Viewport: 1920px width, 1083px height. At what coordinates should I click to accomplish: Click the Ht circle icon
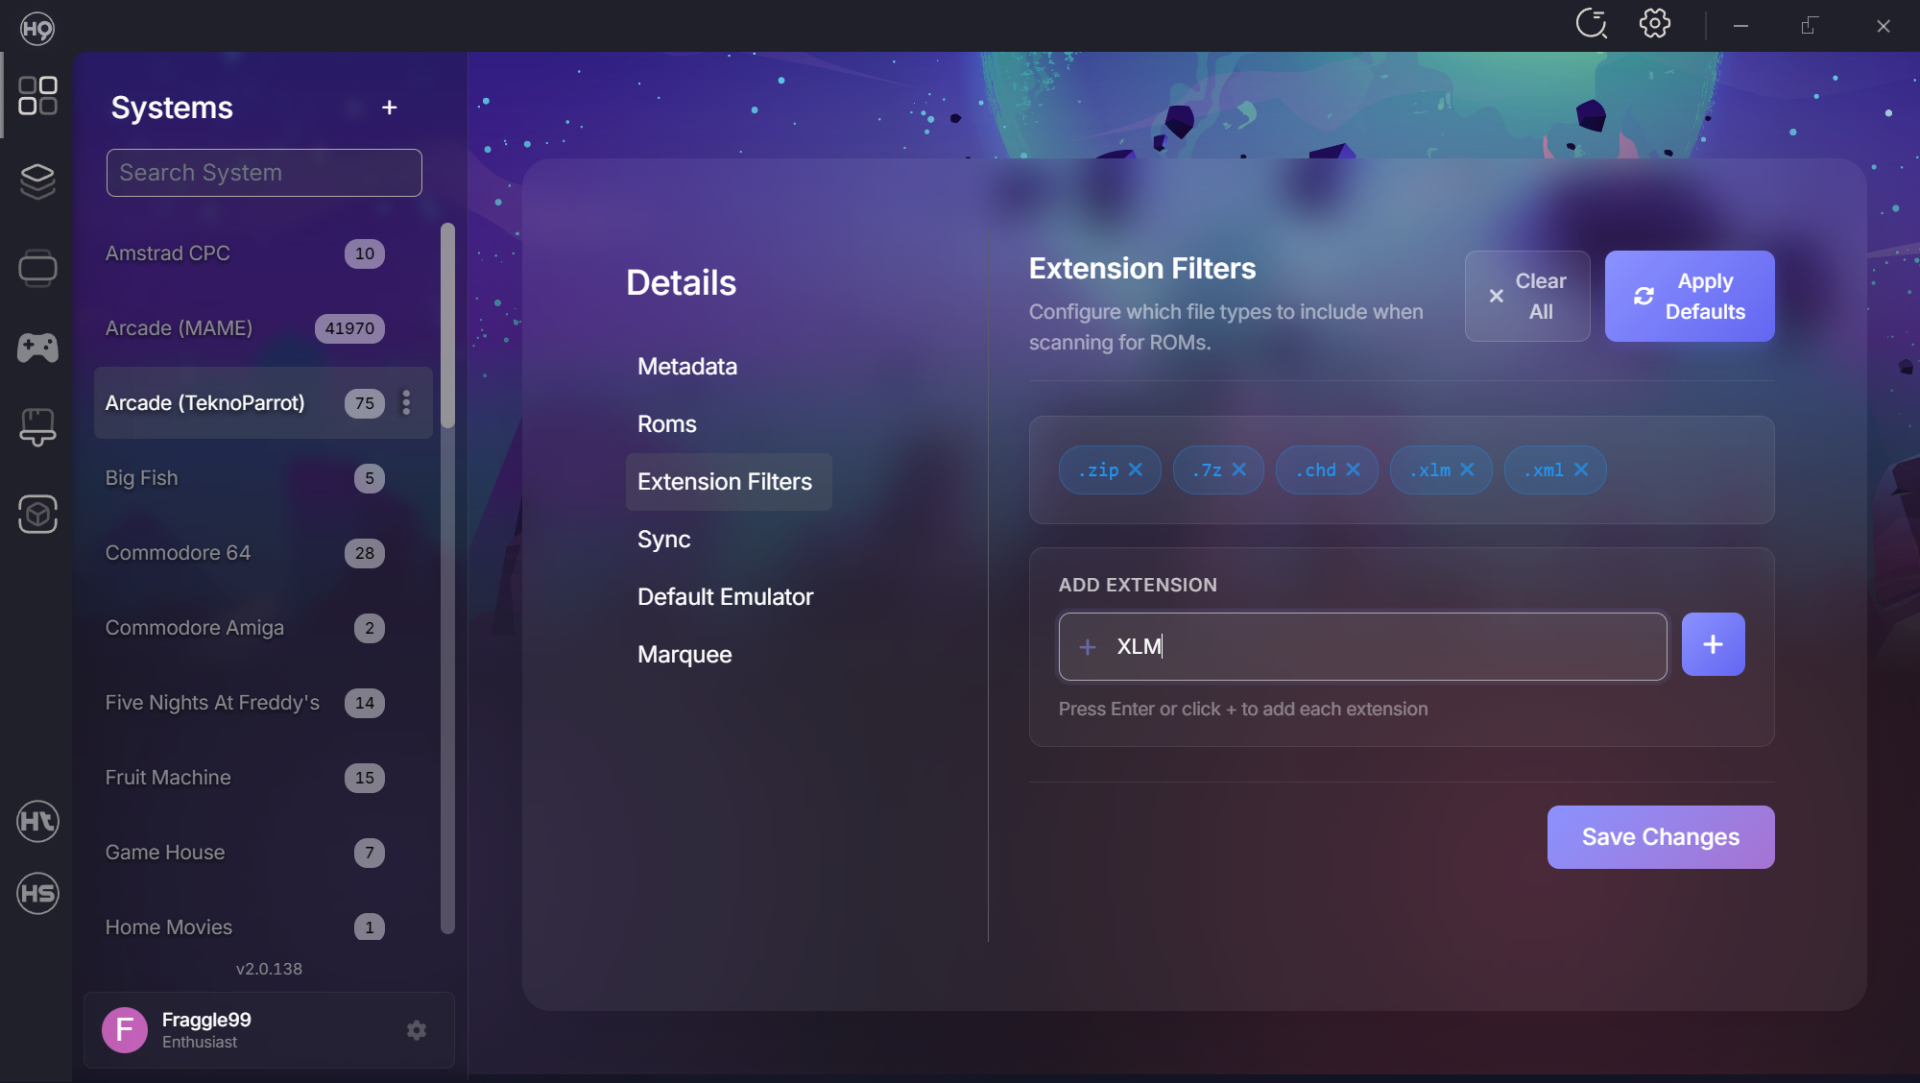coord(38,822)
